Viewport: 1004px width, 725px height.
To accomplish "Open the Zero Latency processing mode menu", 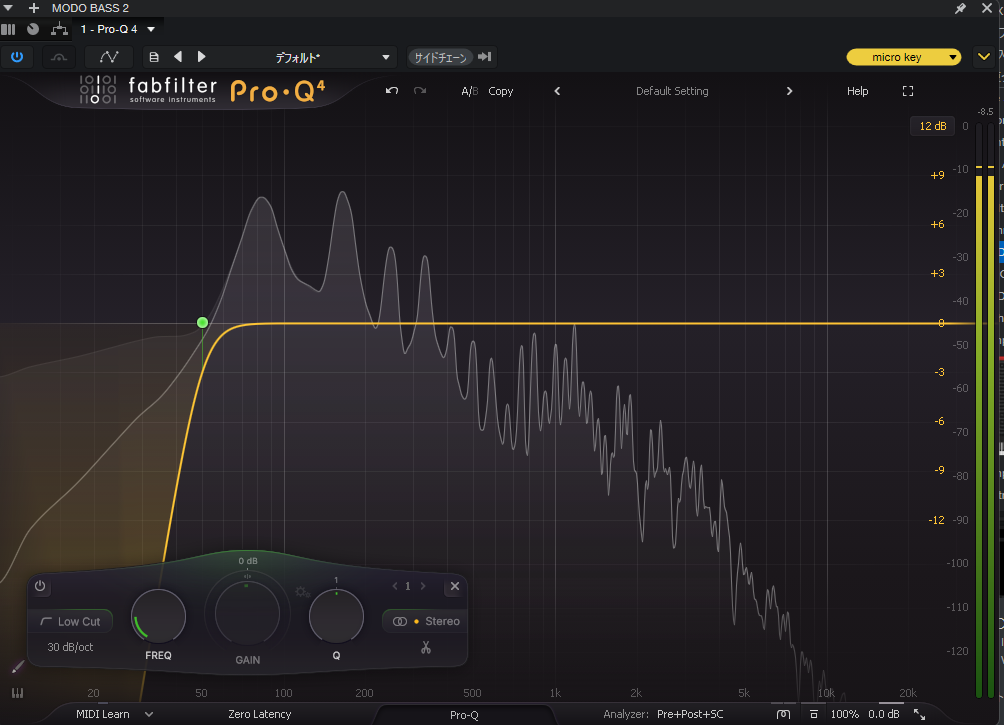I will (259, 714).
